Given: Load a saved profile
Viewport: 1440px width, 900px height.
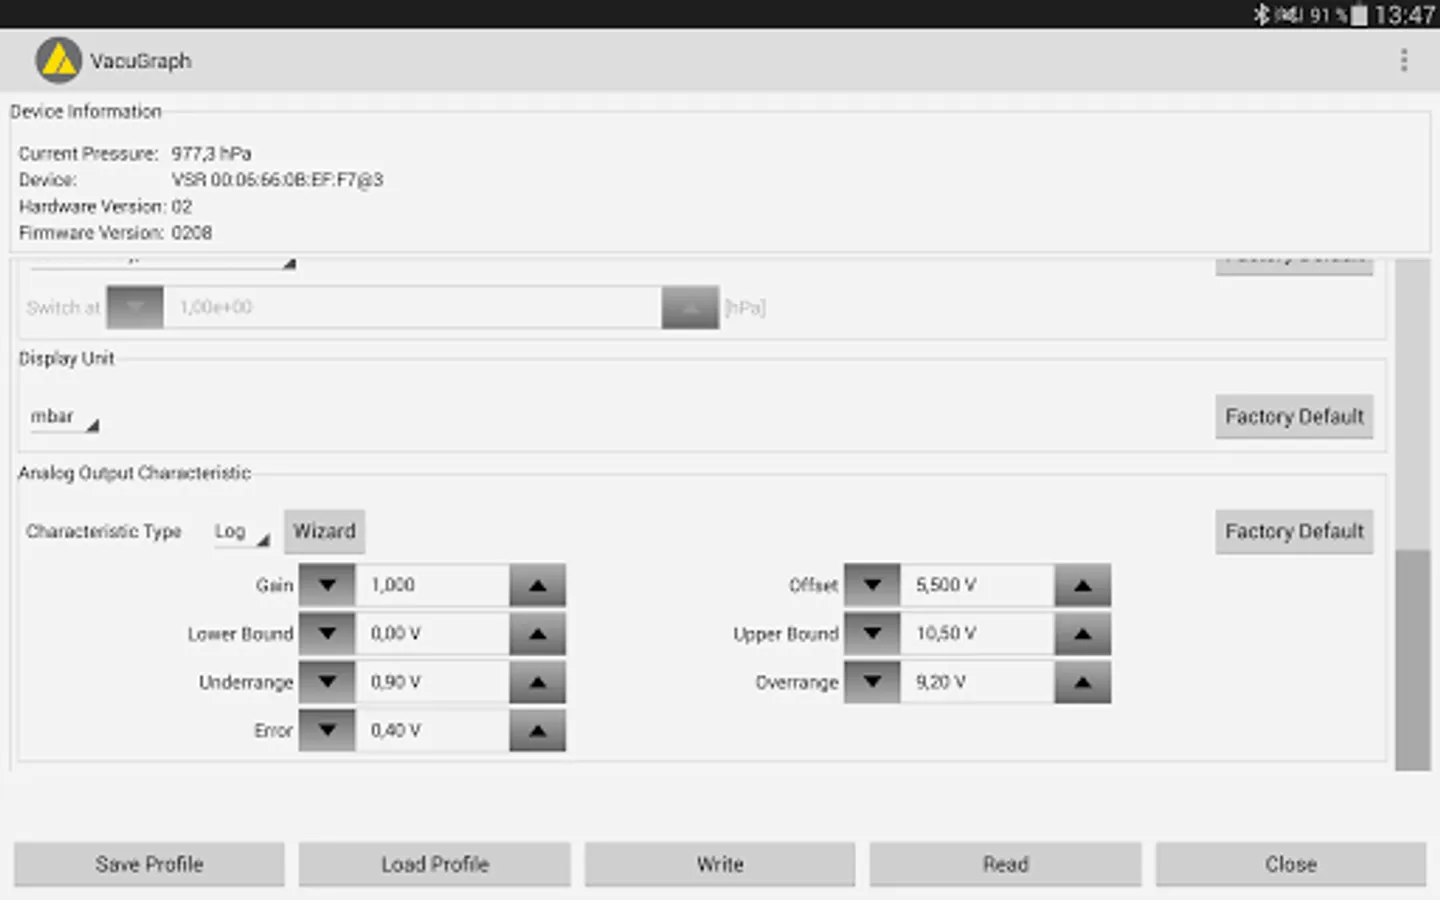Looking at the screenshot, I should click(434, 864).
